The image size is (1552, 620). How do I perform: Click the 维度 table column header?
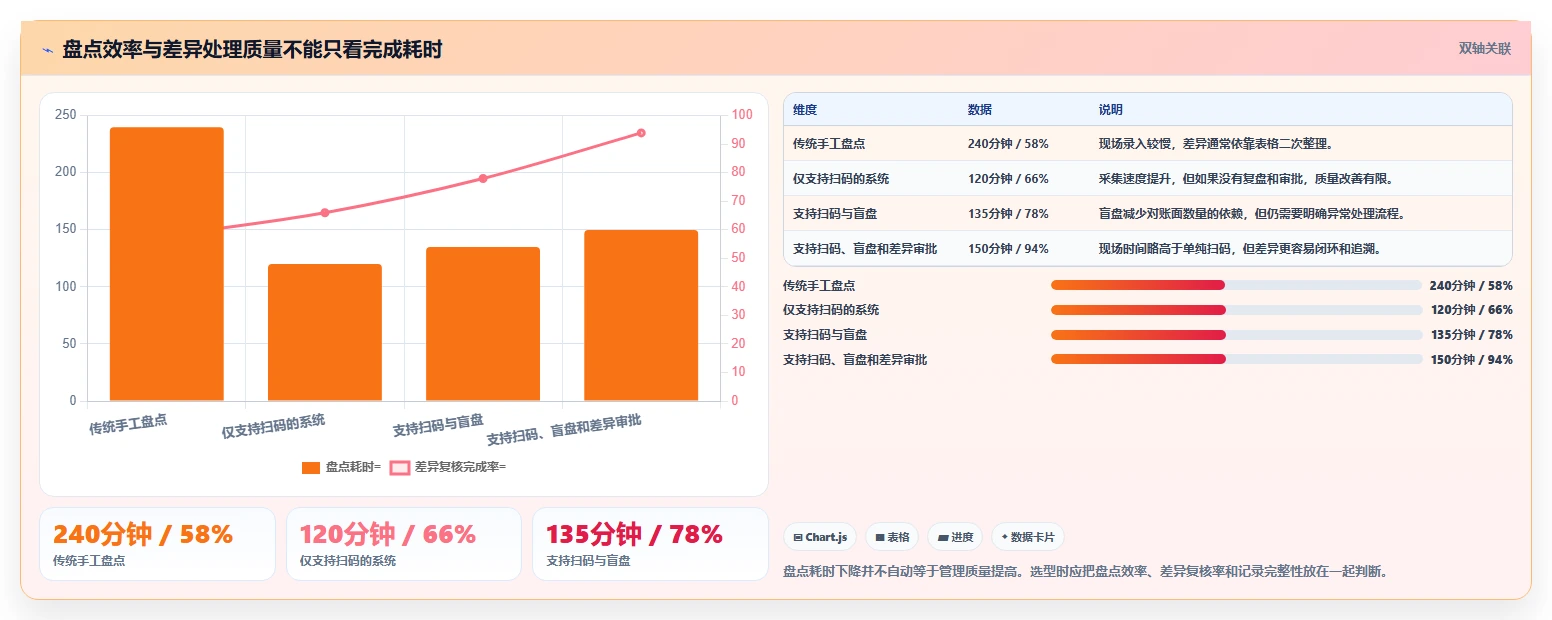805,110
